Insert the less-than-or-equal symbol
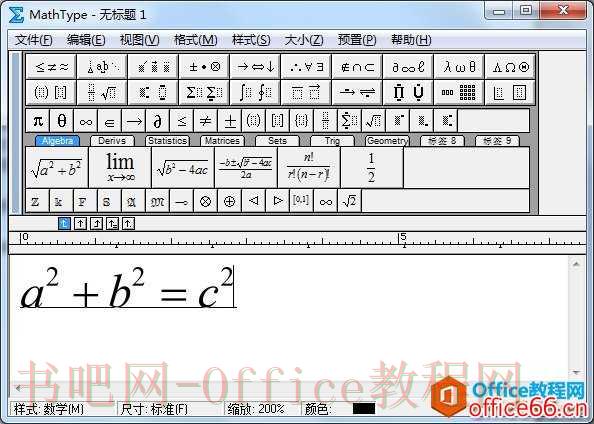The height and width of the screenshot is (424, 594). pos(182,121)
